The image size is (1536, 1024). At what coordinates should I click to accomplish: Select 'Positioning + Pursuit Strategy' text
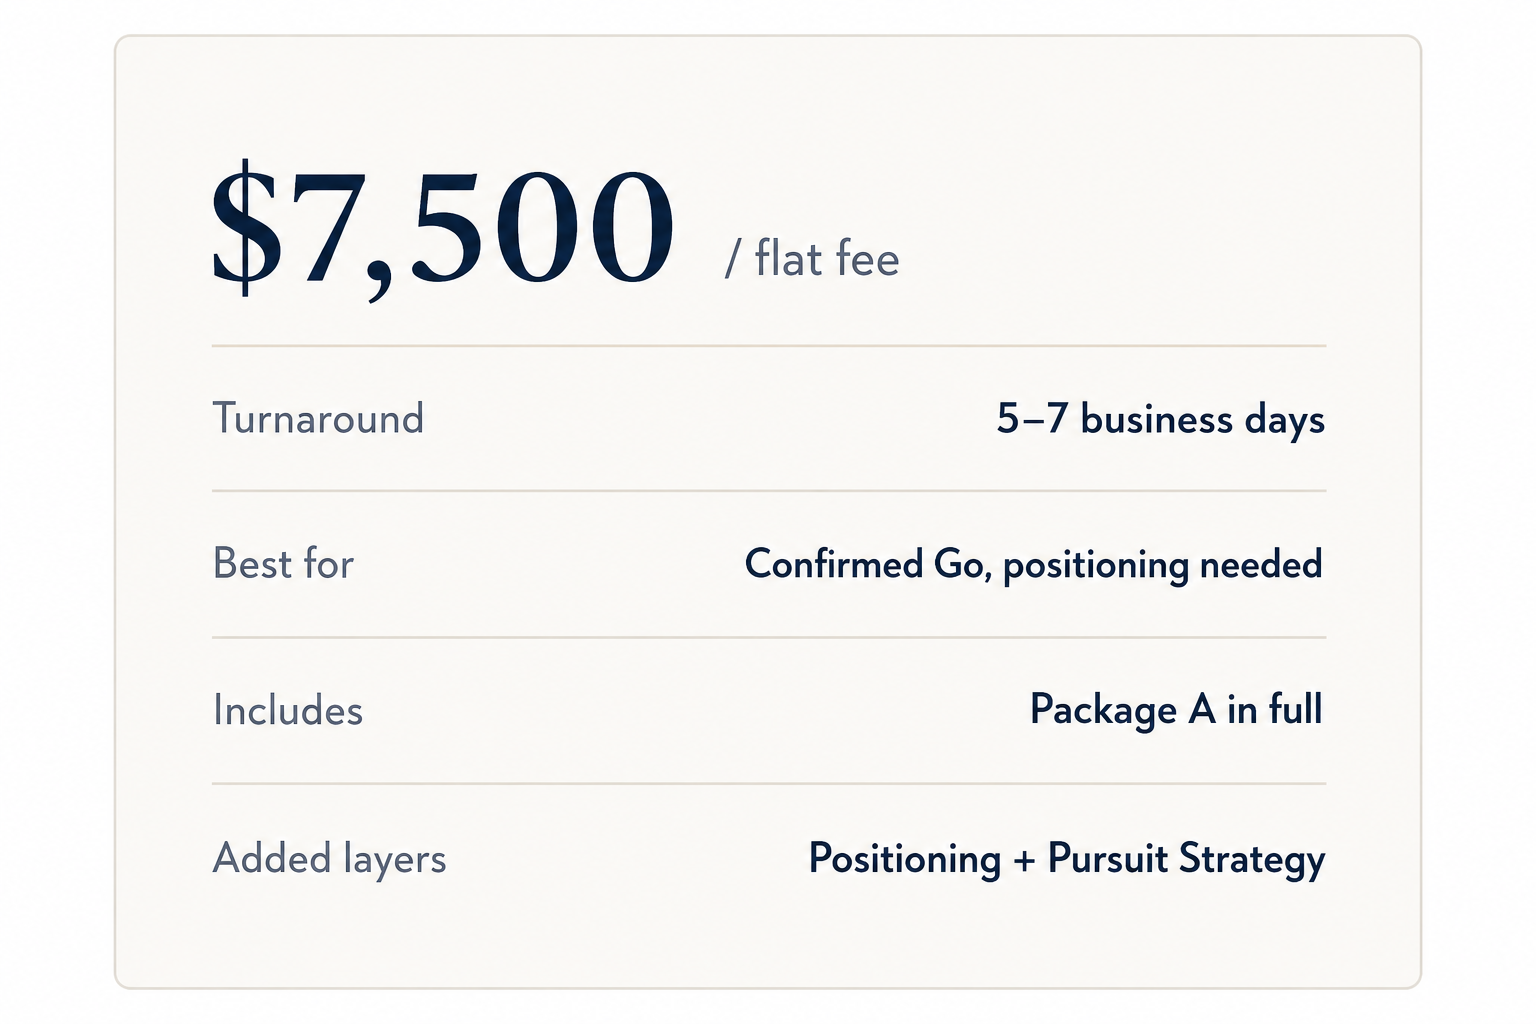pyautogui.click(x=1067, y=860)
